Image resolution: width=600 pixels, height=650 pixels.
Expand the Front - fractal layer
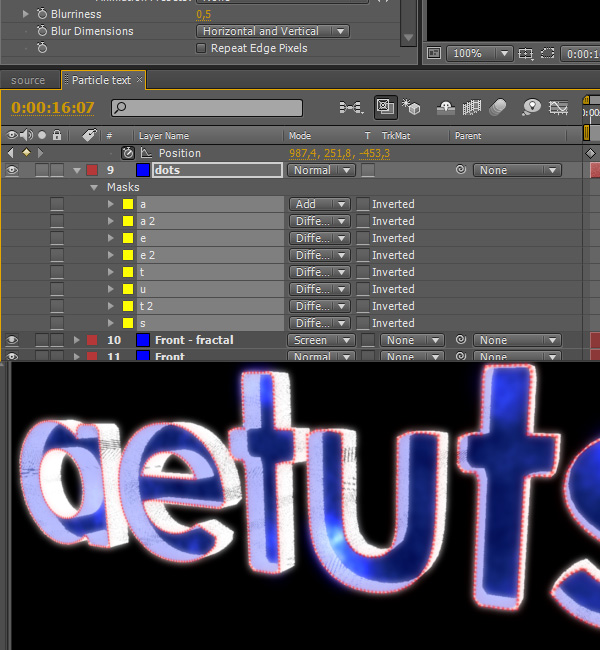pos(76,340)
